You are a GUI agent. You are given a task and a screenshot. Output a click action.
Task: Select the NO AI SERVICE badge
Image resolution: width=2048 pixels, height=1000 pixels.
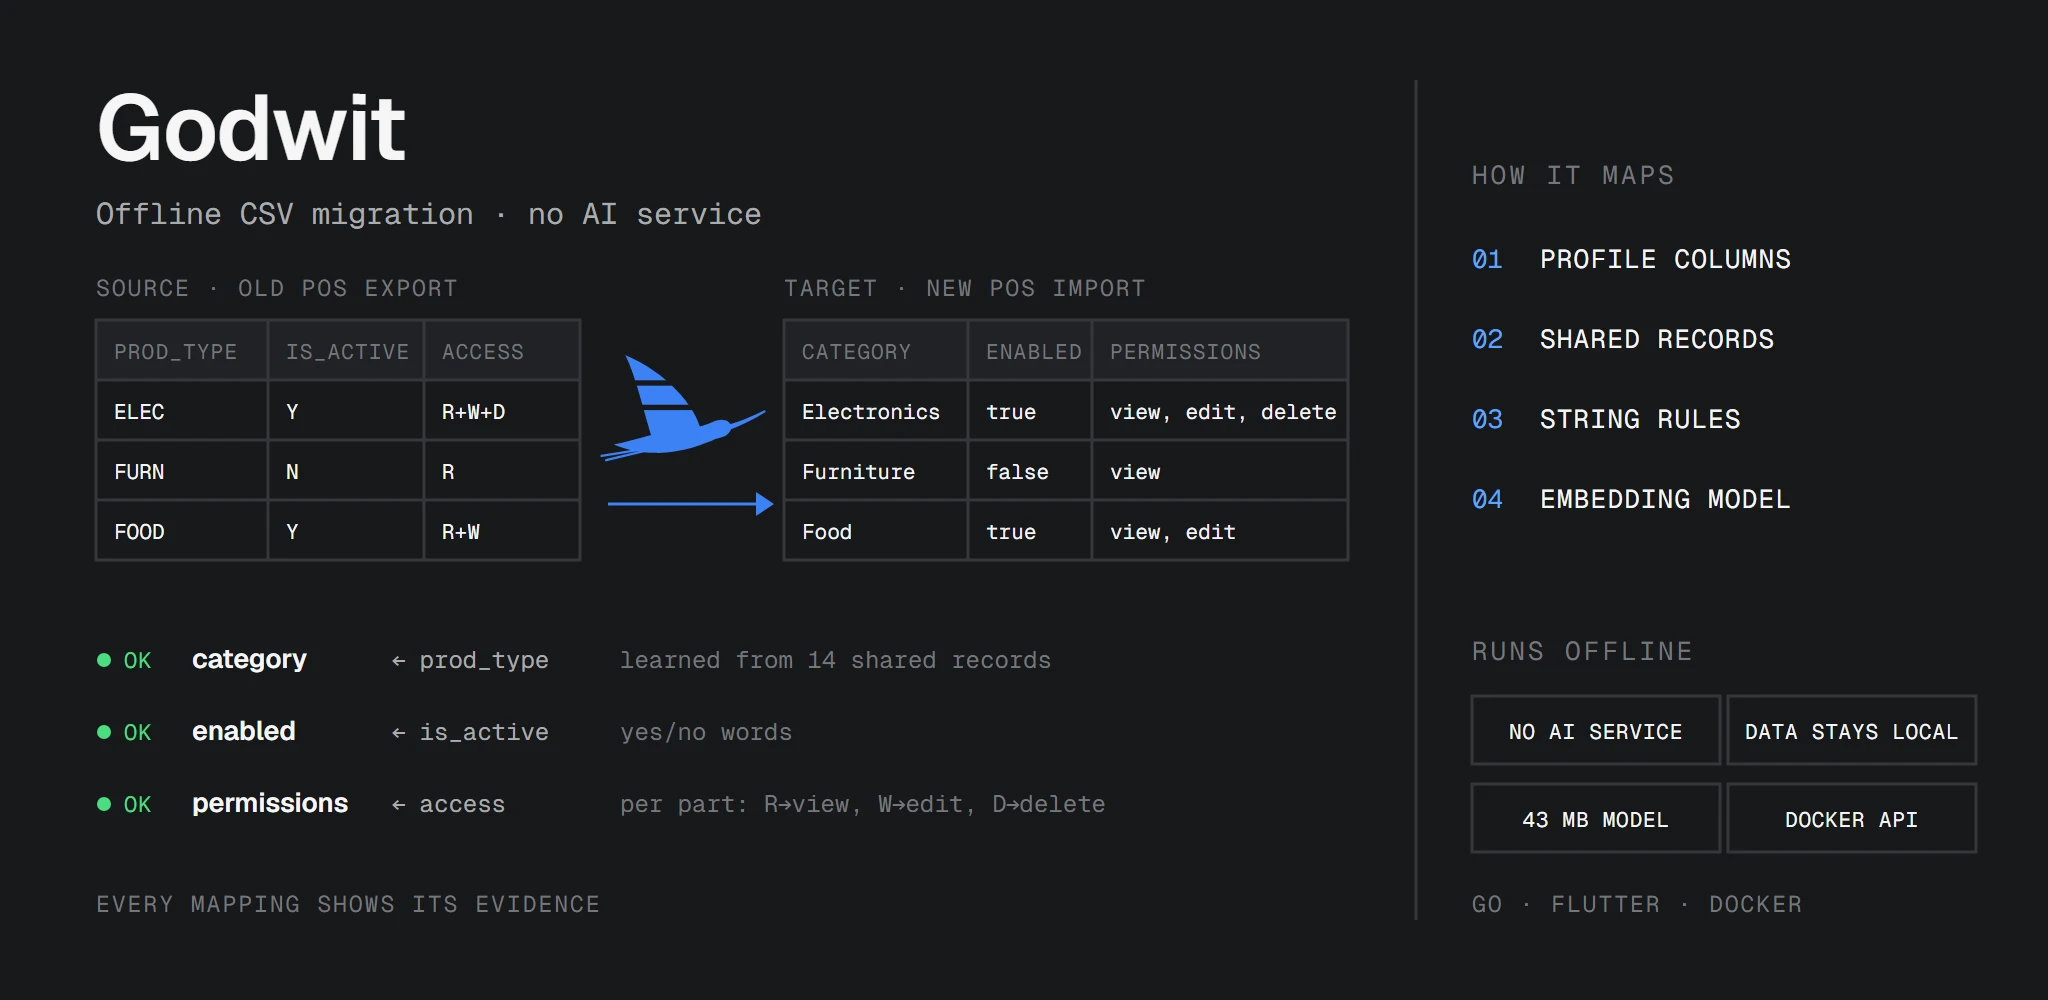(x=1595, y=731)
